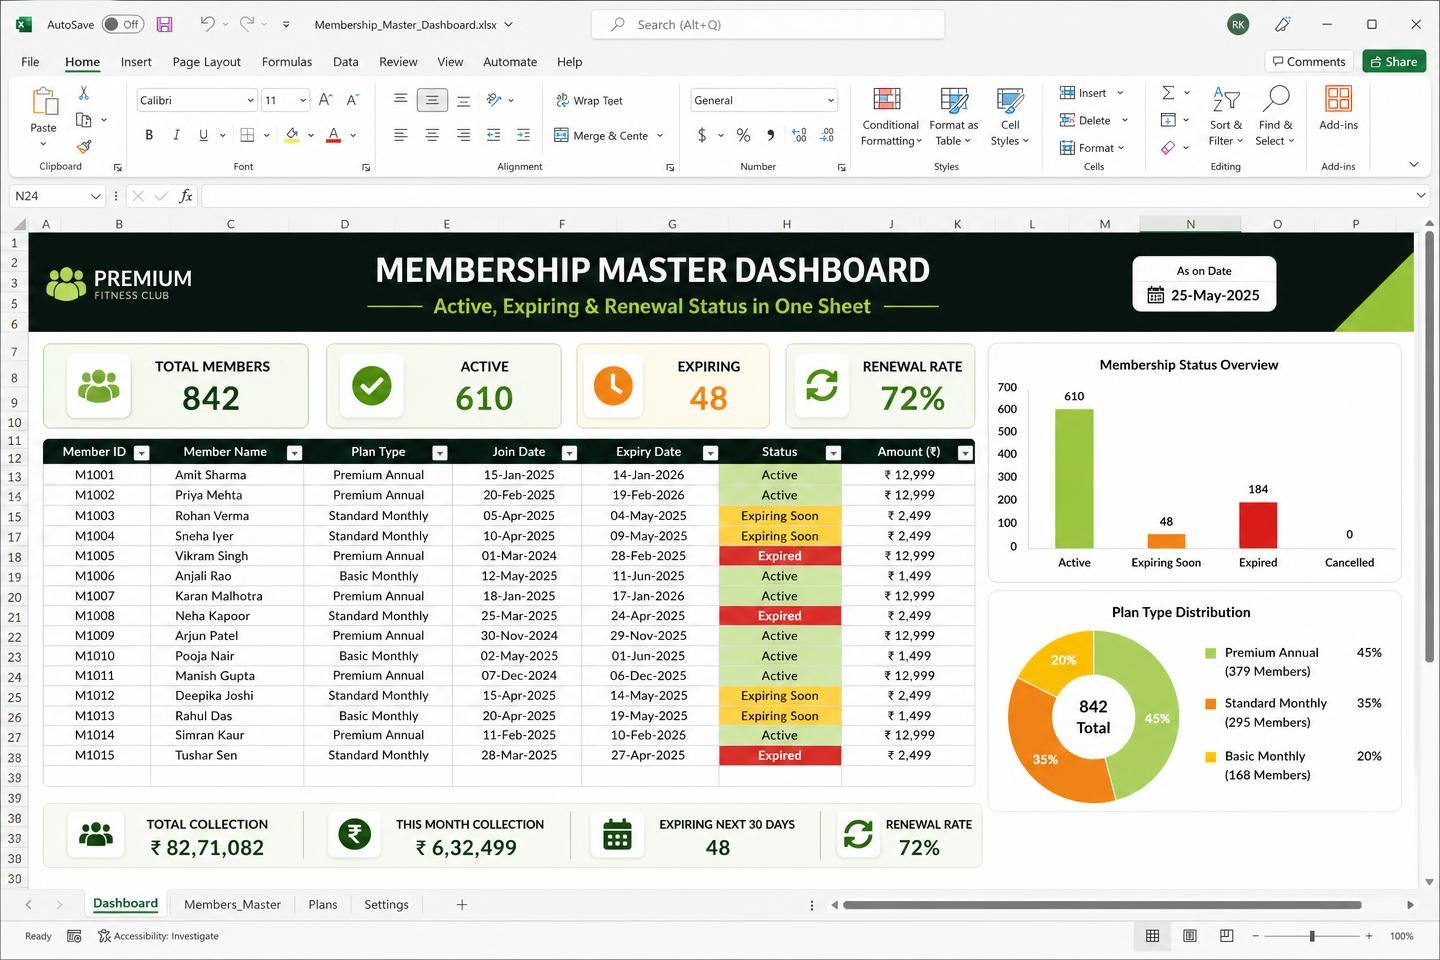The image size is (1440, 960).
Task: Click the Redo arrow icon
Action: tap(247, 24)
